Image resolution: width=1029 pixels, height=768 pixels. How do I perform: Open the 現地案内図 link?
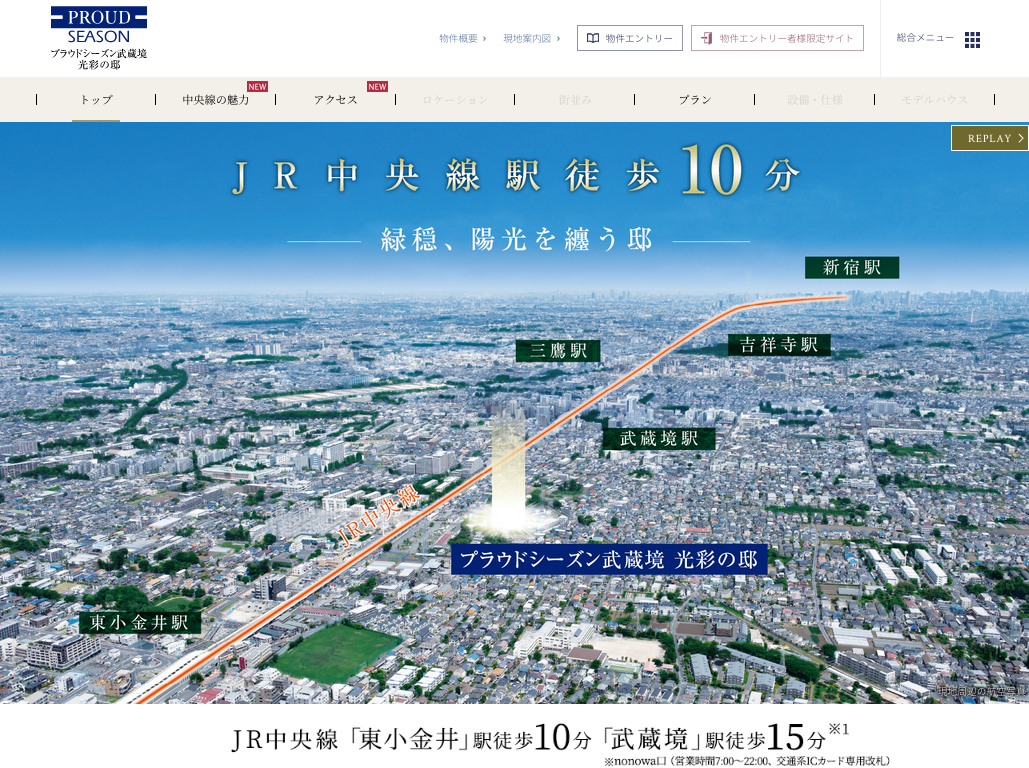pos(527,38)
